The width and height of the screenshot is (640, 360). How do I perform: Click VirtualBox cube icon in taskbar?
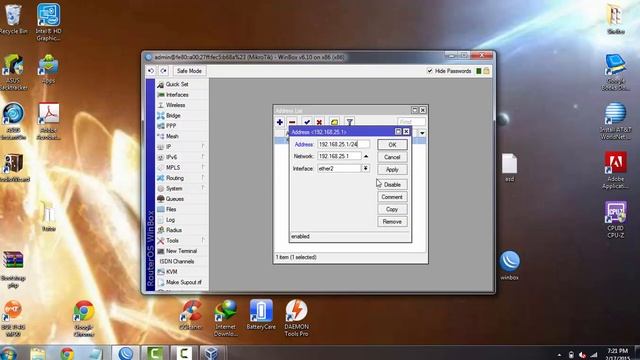pyautogui.click(x=211, y=353)
